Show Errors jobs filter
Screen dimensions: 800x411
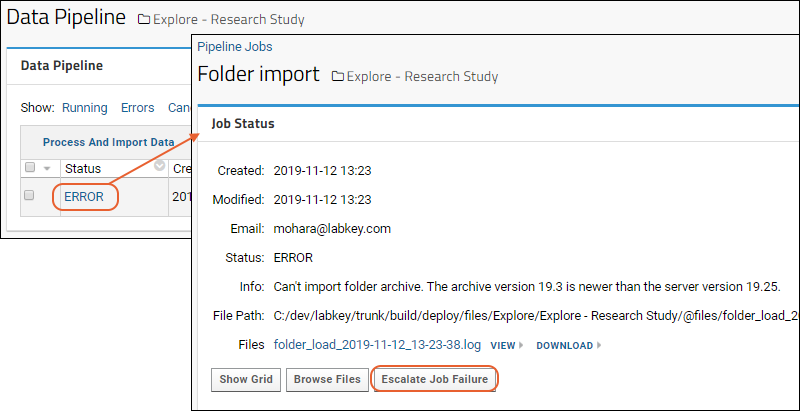[137, 108]
